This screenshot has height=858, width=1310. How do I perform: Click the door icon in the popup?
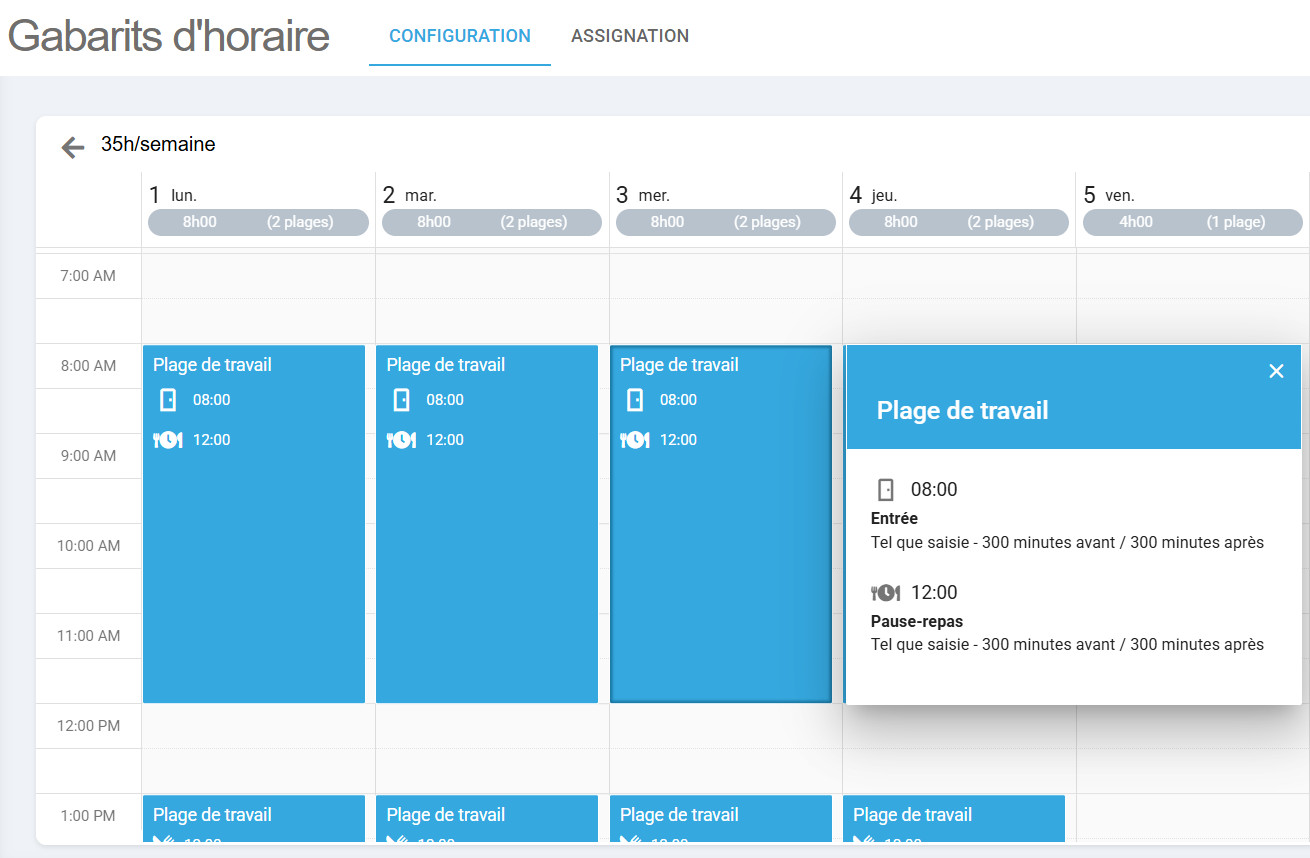pos(885,490)
